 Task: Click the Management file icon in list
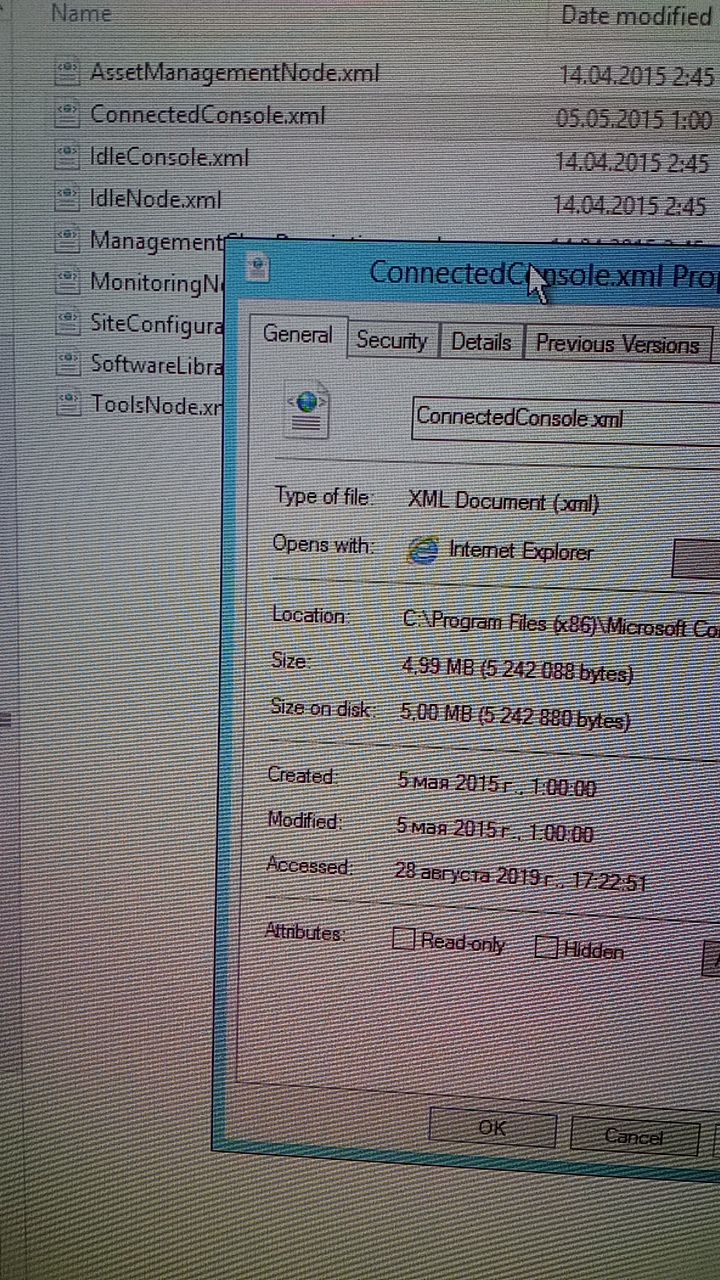[x=67, y=240]
